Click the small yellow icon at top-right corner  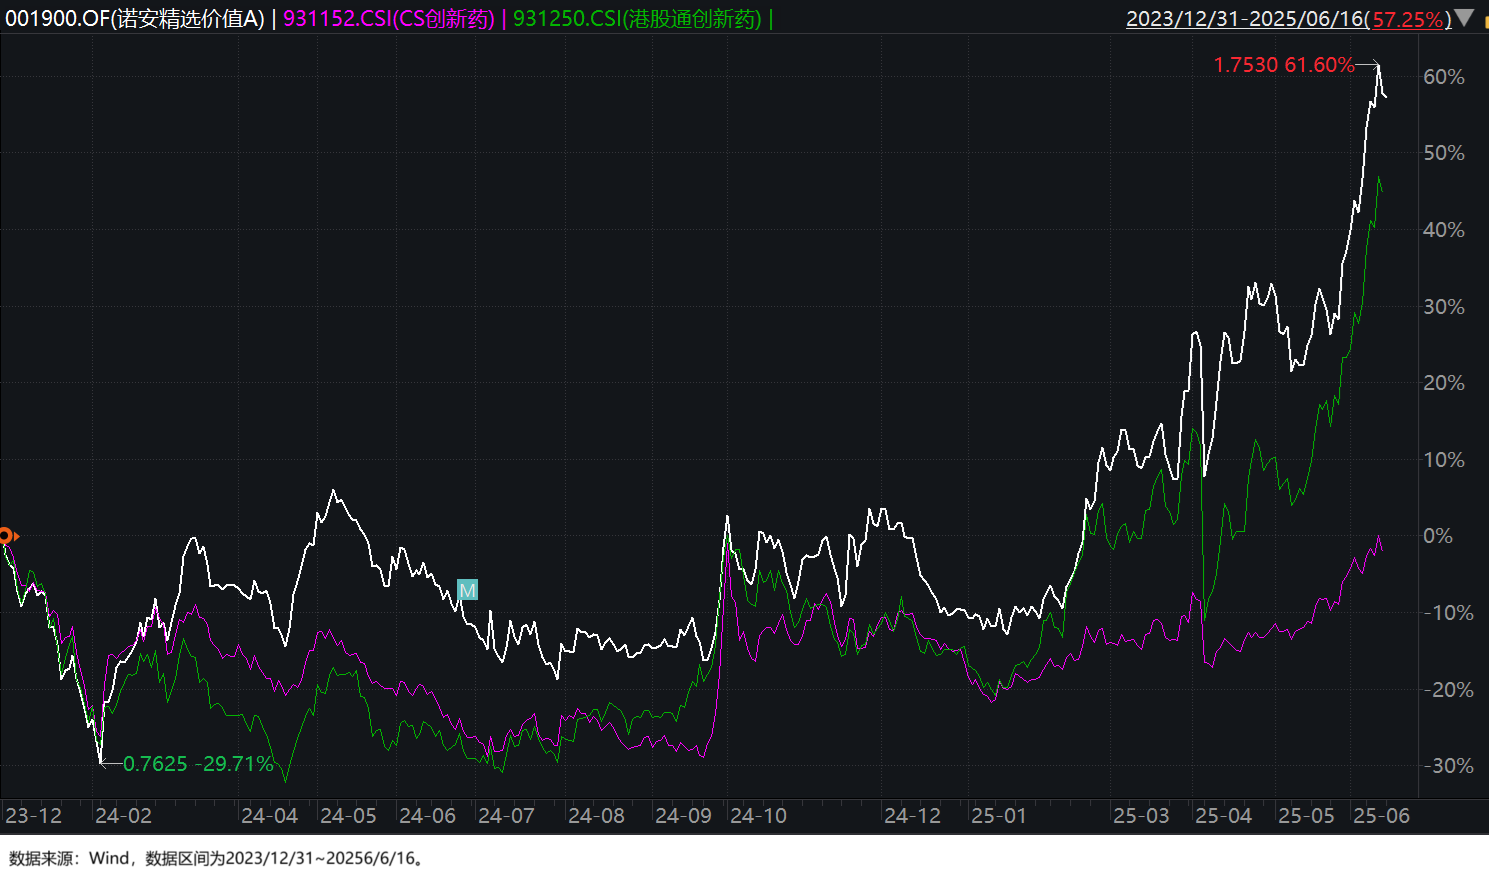pos(1485,22)
